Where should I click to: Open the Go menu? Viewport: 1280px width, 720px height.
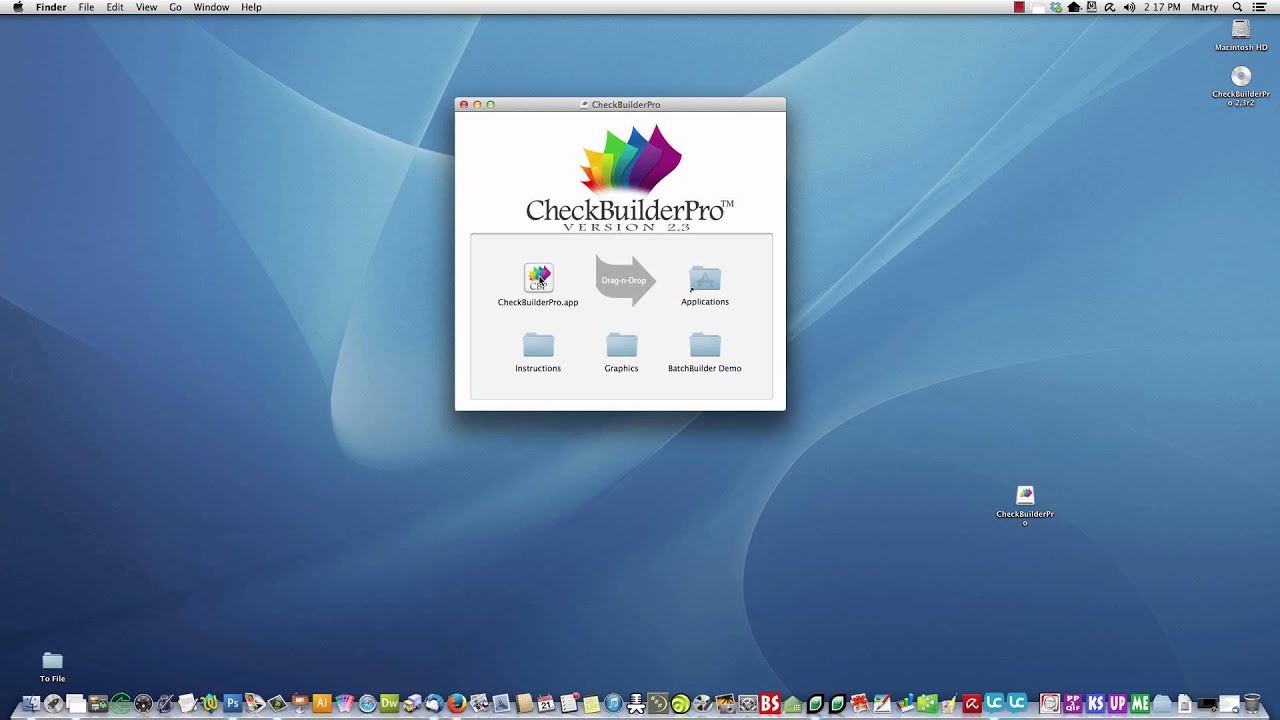click(175, 7)
